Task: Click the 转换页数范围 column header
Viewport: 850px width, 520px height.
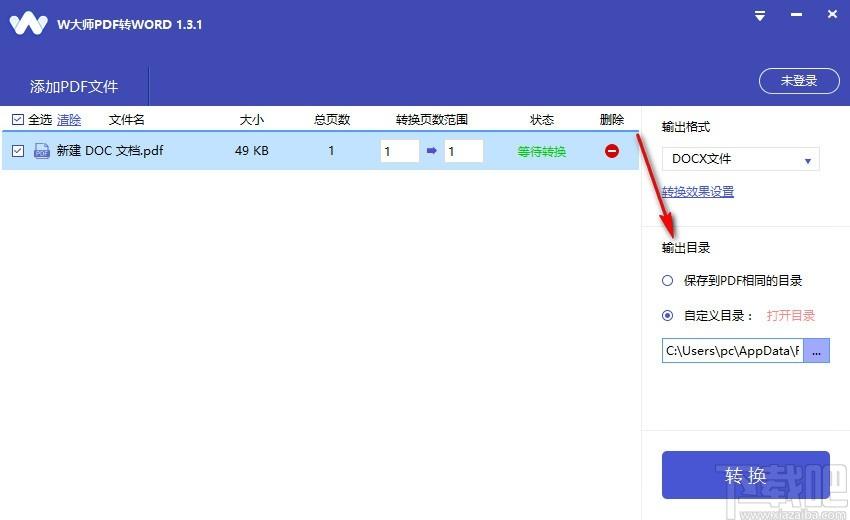Action: 432,120
